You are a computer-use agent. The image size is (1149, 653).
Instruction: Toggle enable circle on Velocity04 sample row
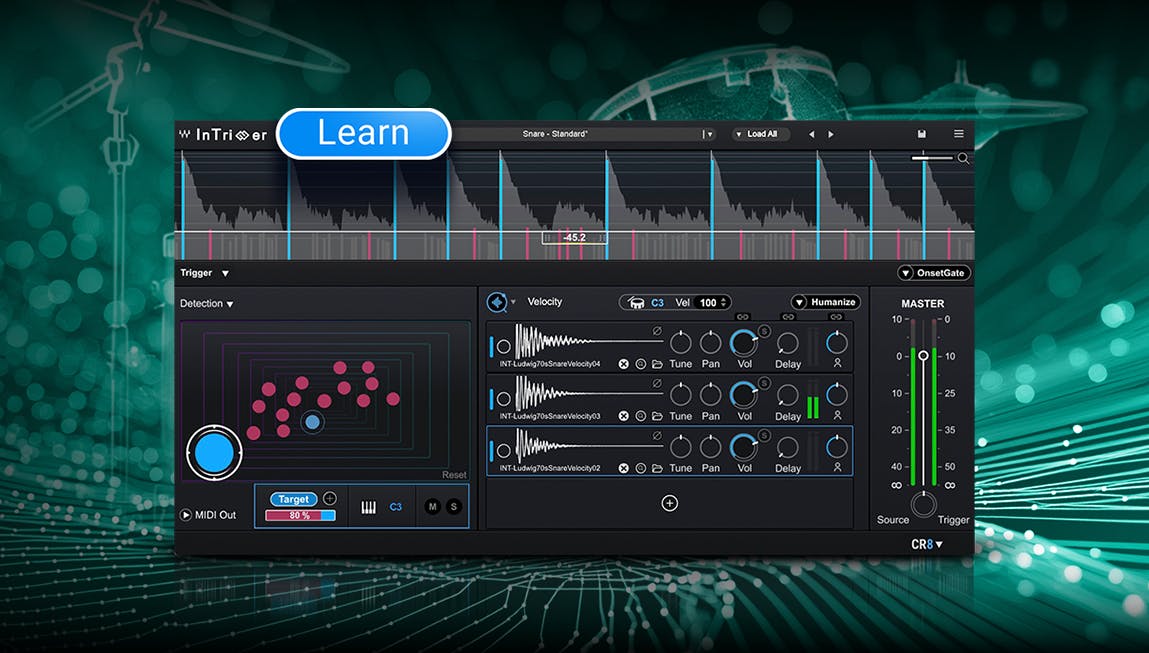point(503,347)
